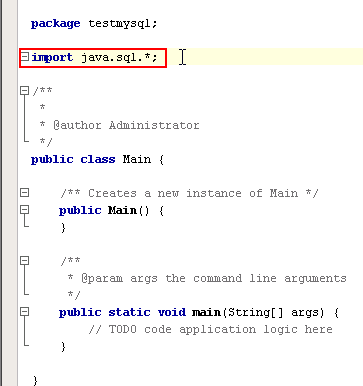
Task: Collapse the @param args Javadoc comment fold
Action: 24,261
